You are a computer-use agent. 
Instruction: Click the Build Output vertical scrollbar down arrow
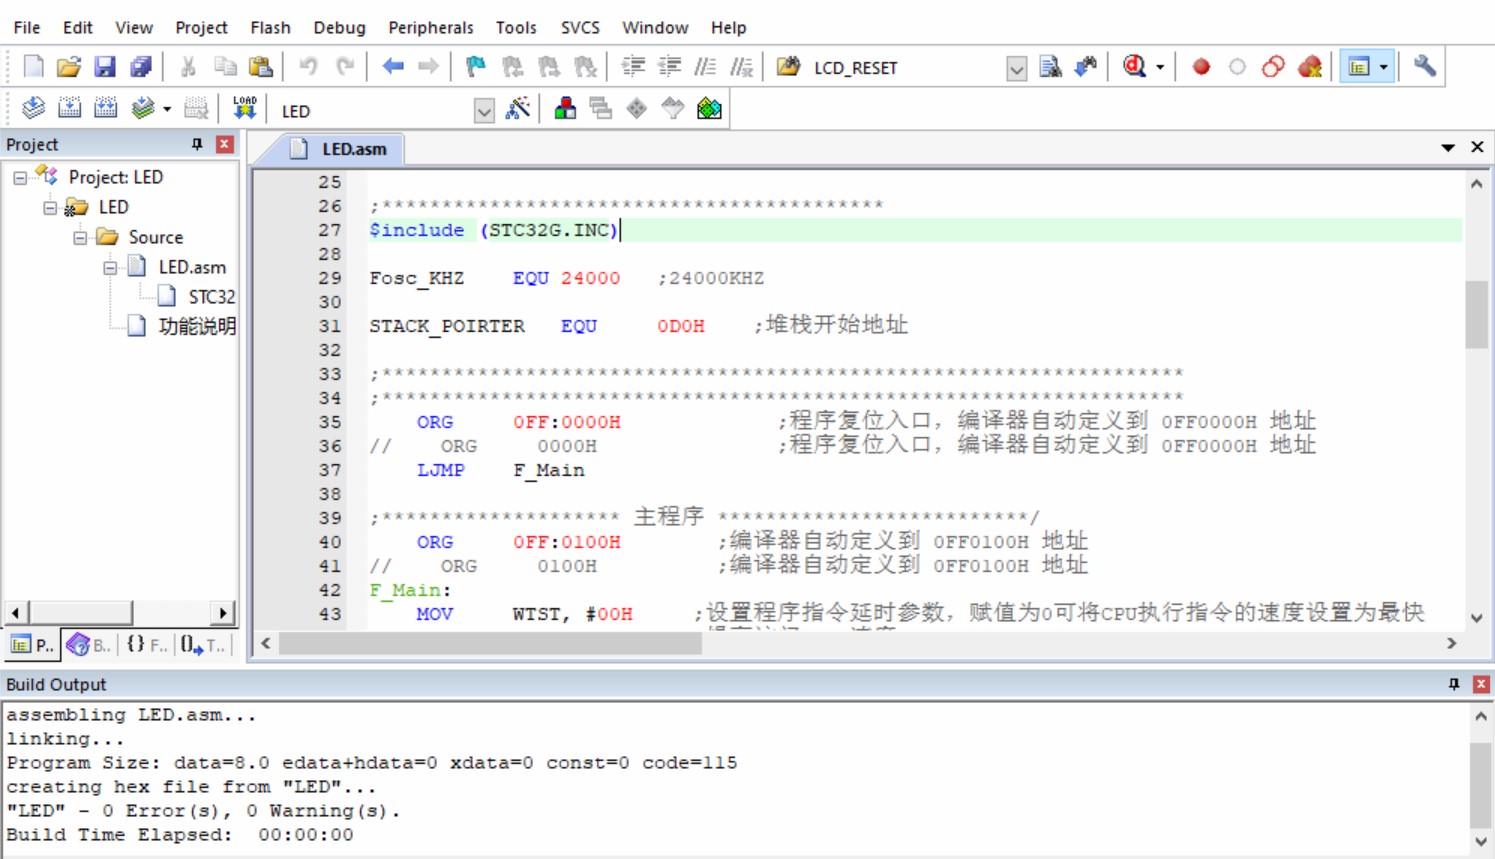point(1481,841)
